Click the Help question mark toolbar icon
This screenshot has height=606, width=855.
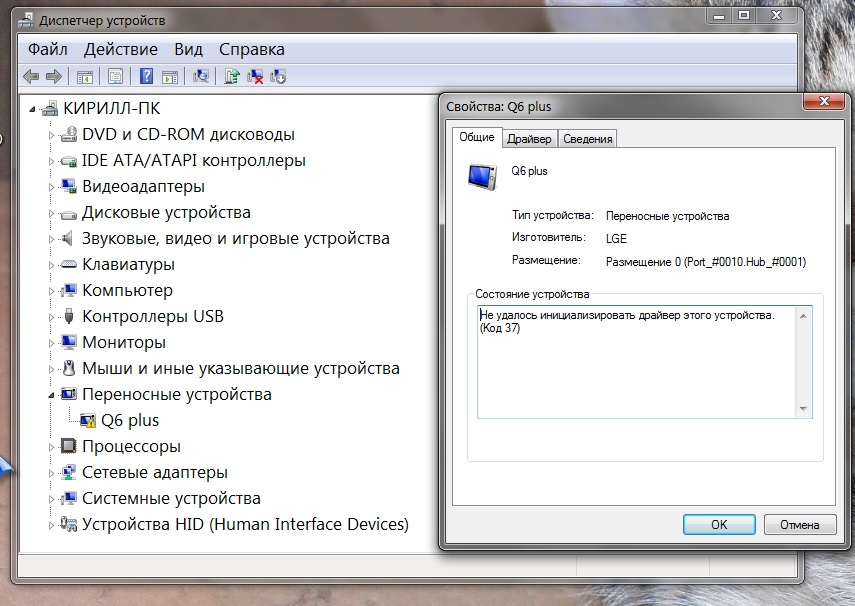coord(146,76)
